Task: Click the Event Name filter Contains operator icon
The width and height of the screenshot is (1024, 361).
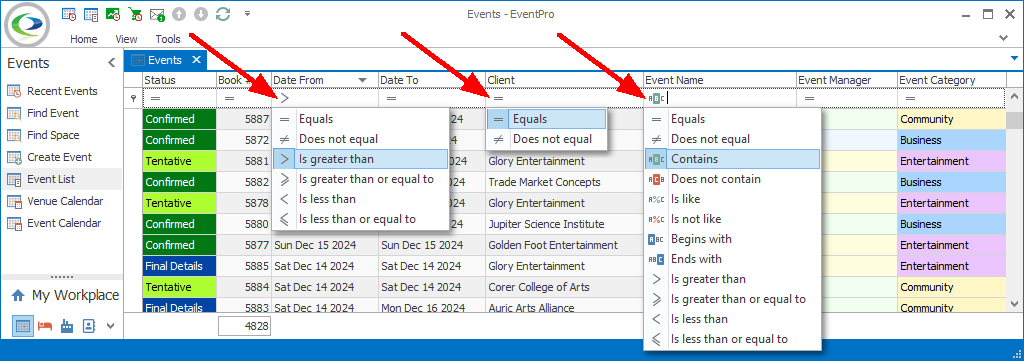Action: pyautogui.click(x=656, y=99)
